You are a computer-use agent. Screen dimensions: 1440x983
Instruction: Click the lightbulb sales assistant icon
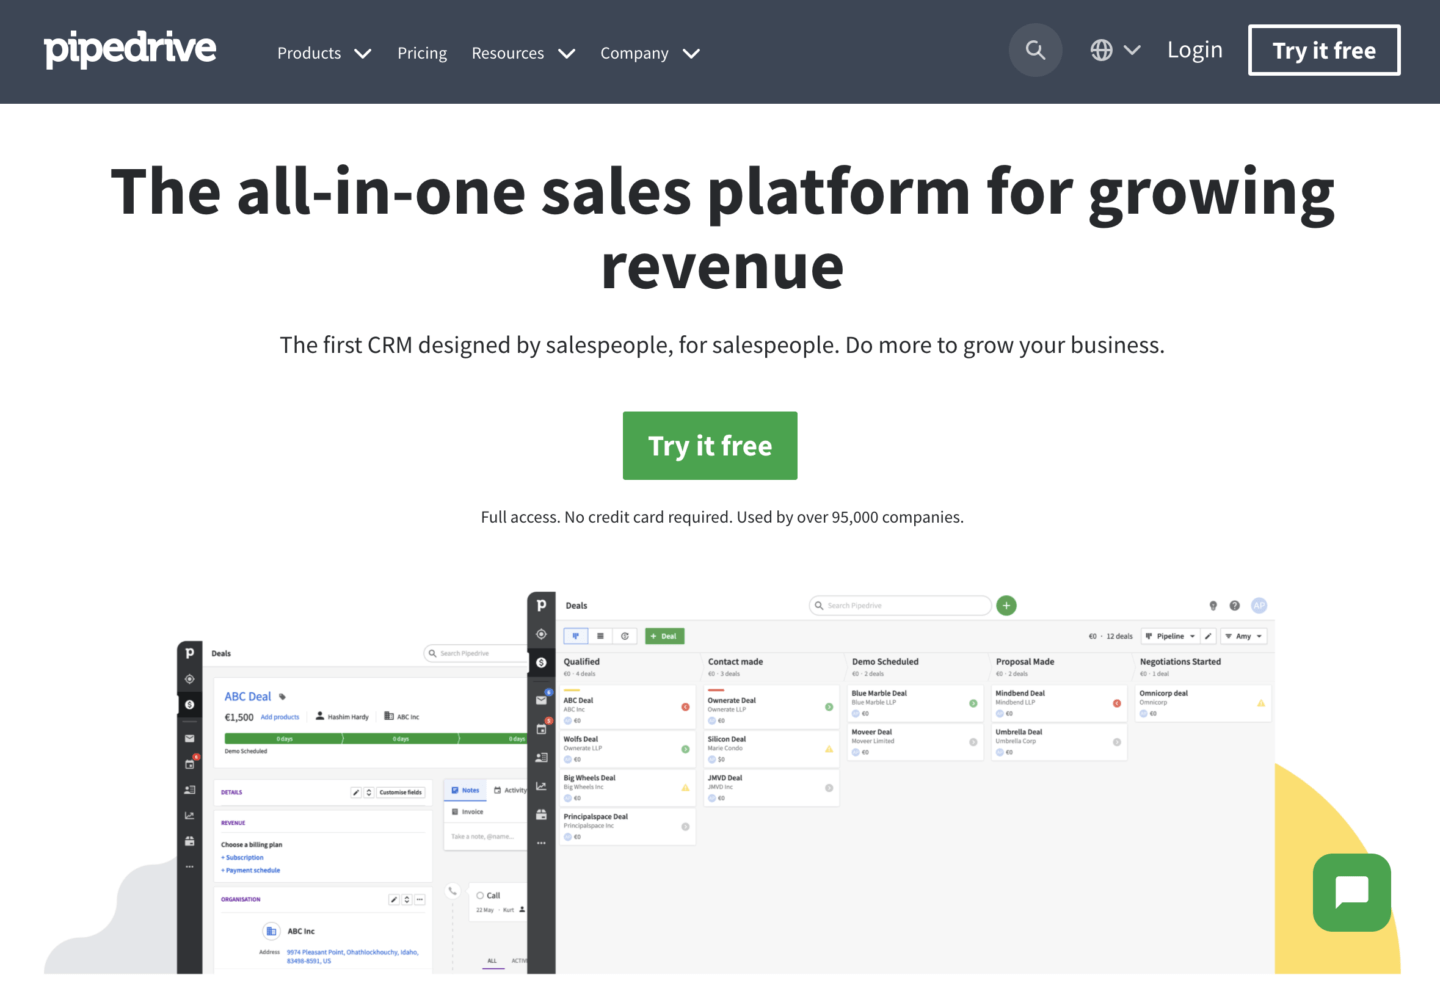pos(1213,606)
